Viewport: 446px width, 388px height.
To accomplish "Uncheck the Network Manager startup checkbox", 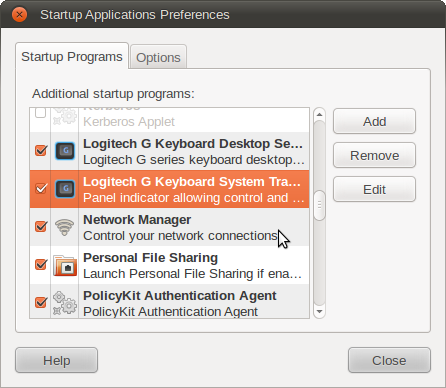I will (41, 226).
